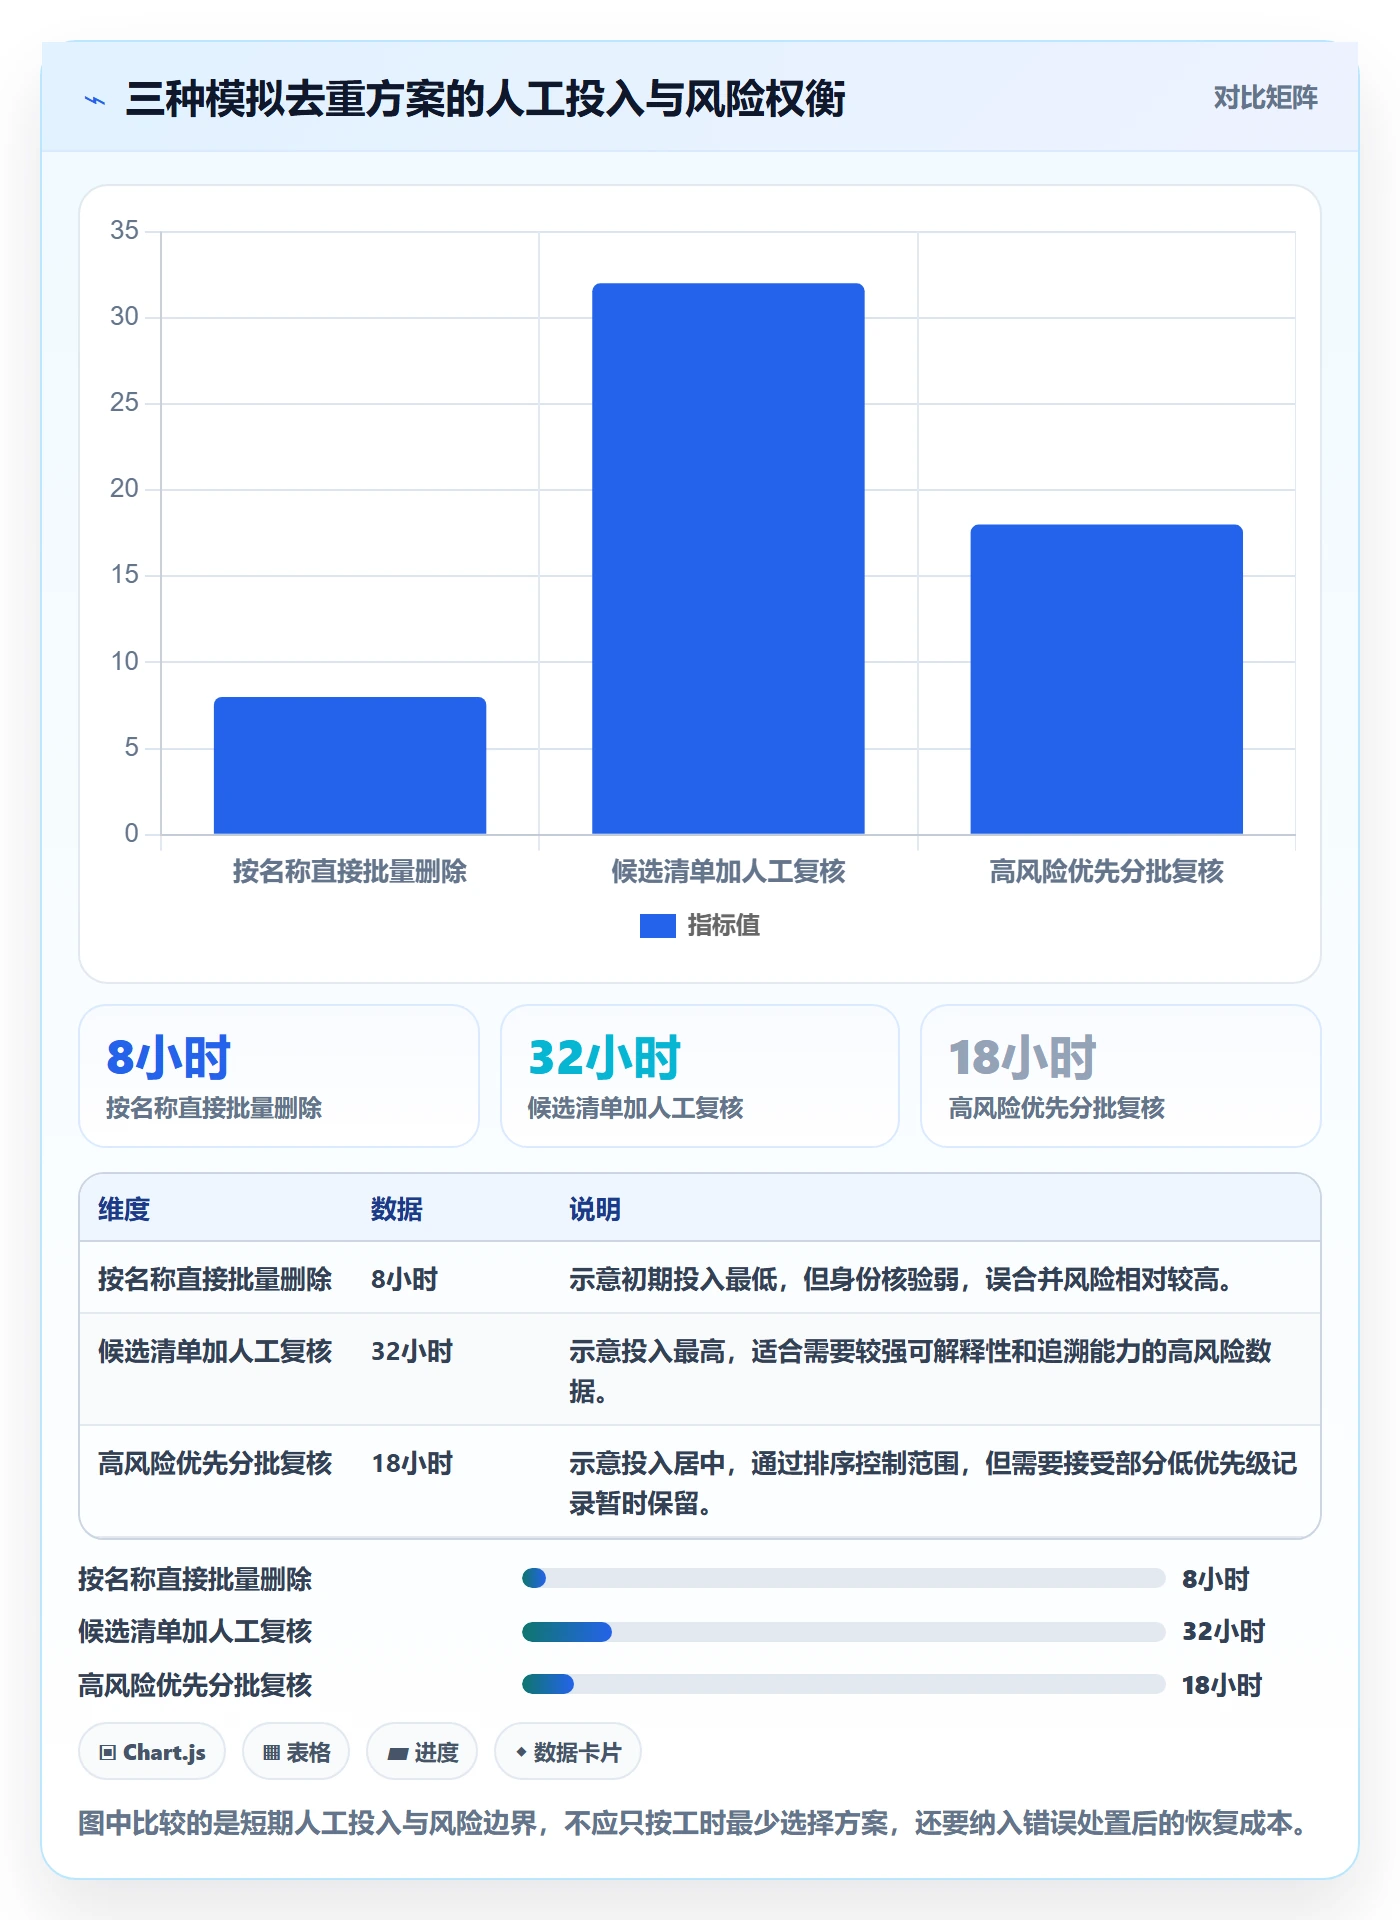Screen dimensions: 1400x1920
Task: Click x-axis label 候选清单加人工复核
Action: pyautogui.click(x=728, y=871)
